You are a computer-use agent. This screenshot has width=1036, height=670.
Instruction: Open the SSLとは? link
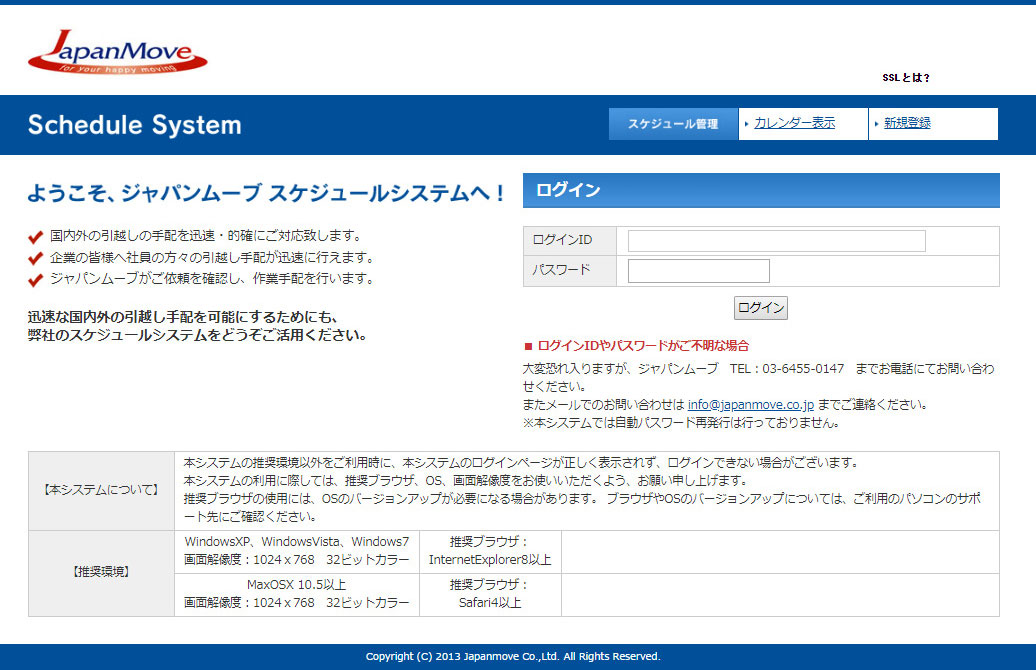point(906,77)
